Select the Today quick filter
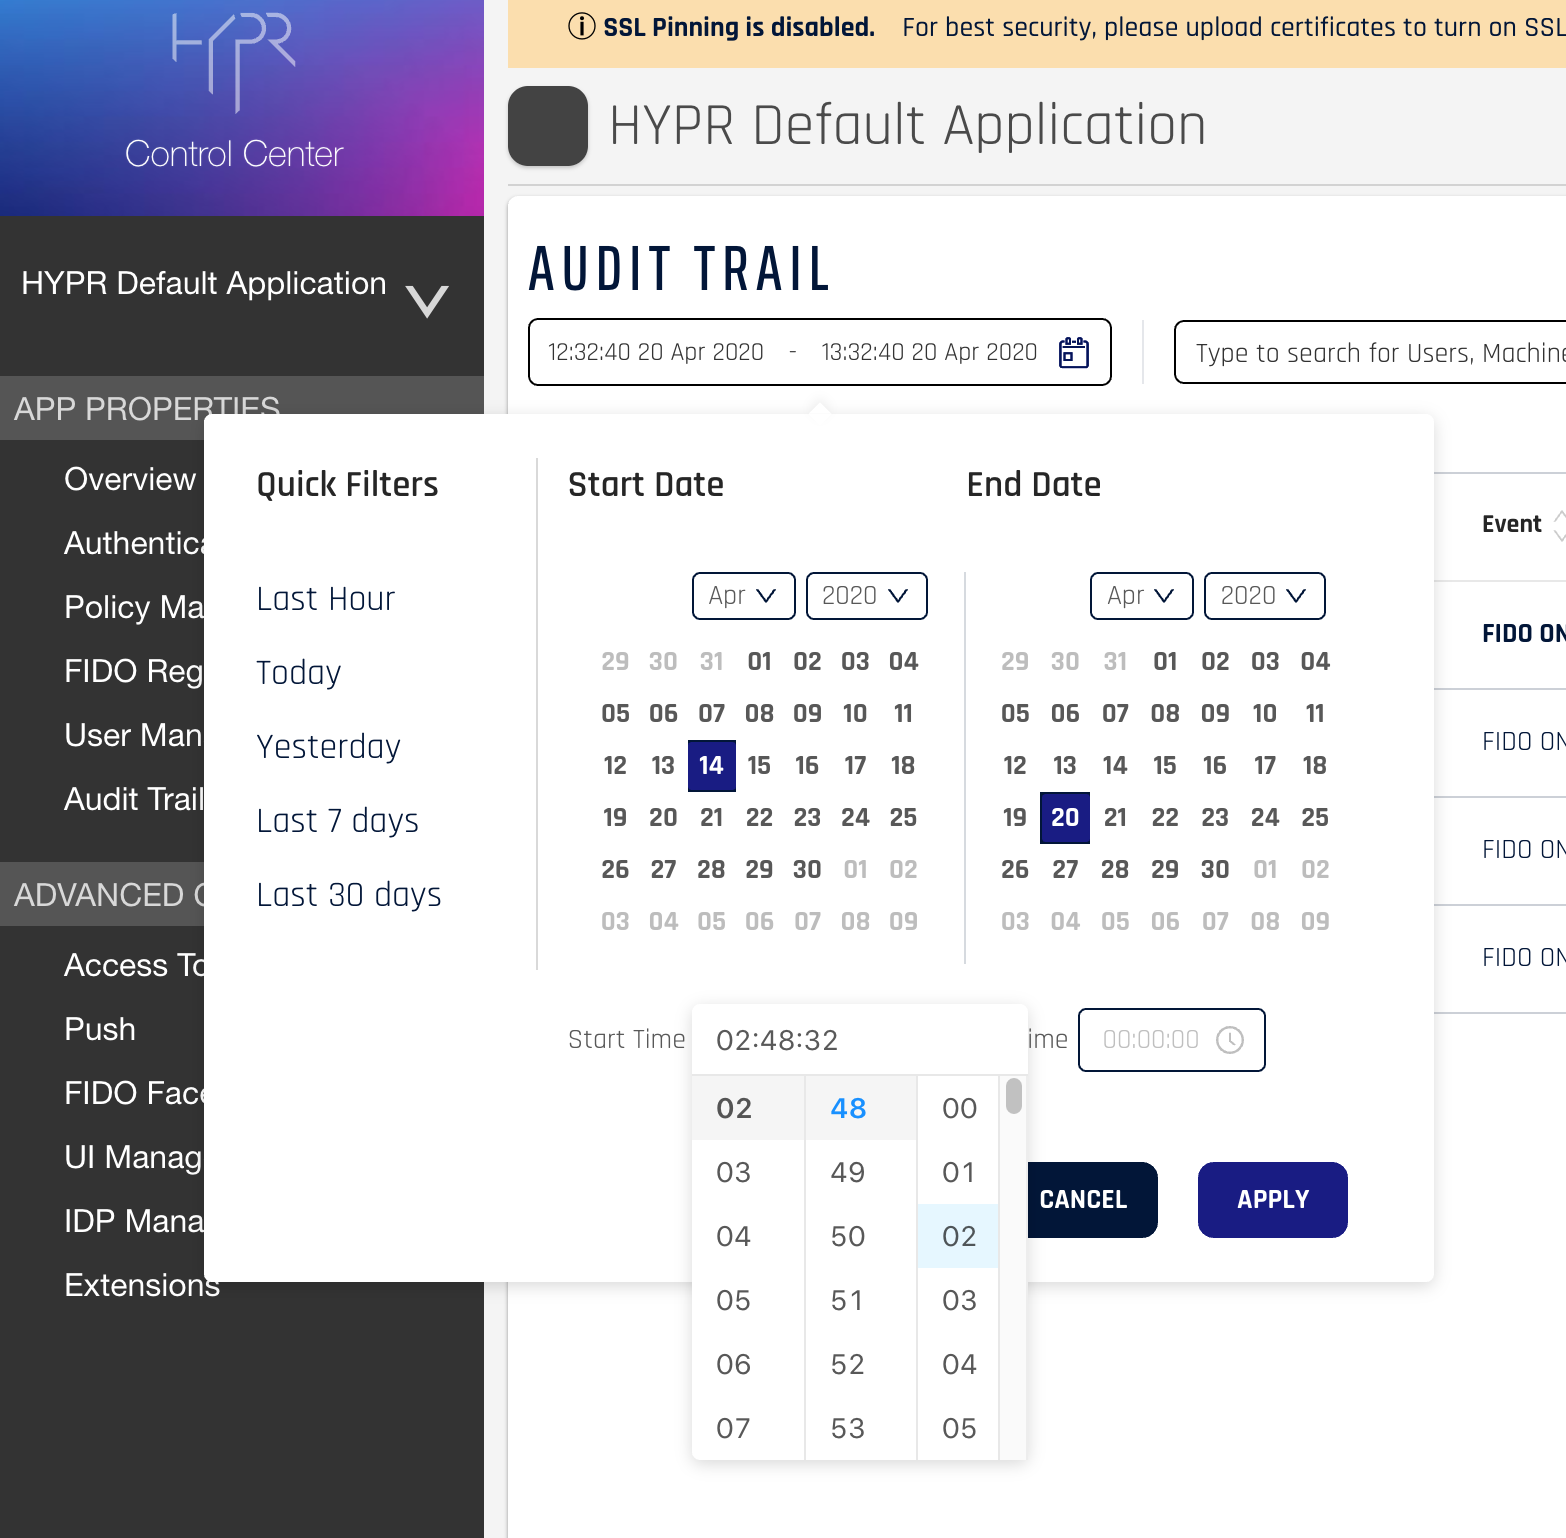The height and width of the screenshot is (1538, 1566). [299, 673]
